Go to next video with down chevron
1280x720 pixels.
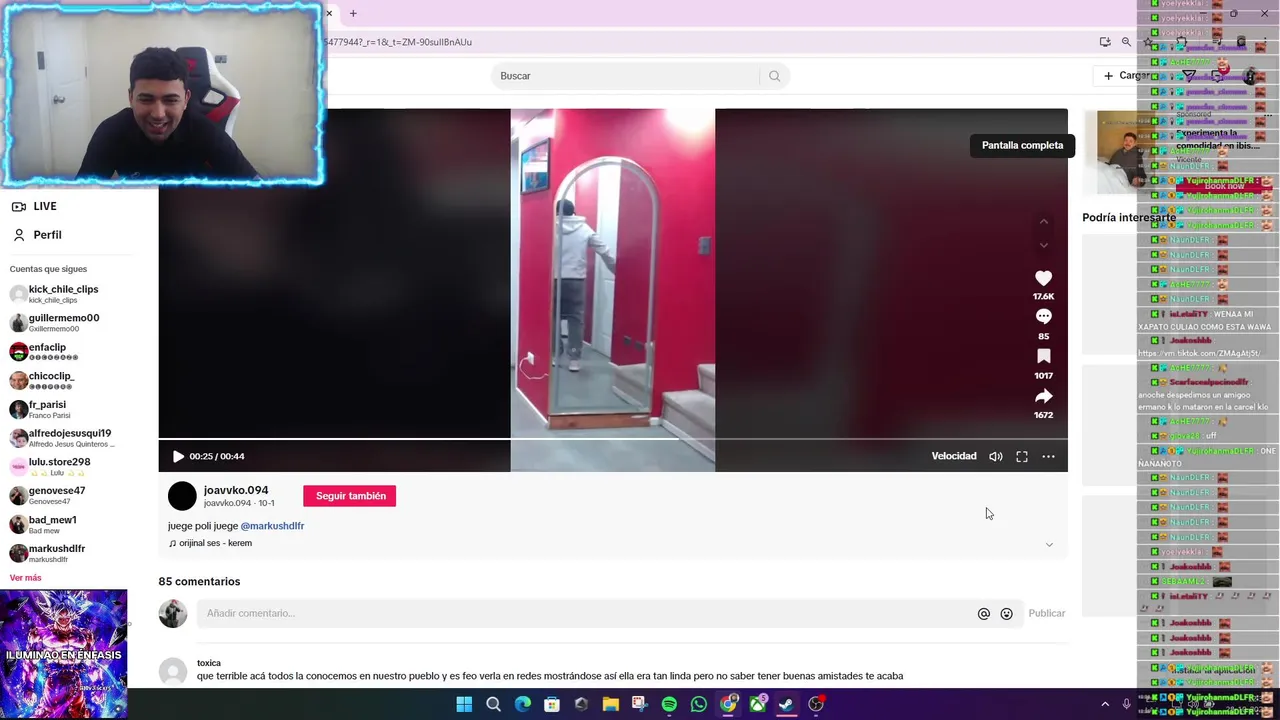point(1044,245)
